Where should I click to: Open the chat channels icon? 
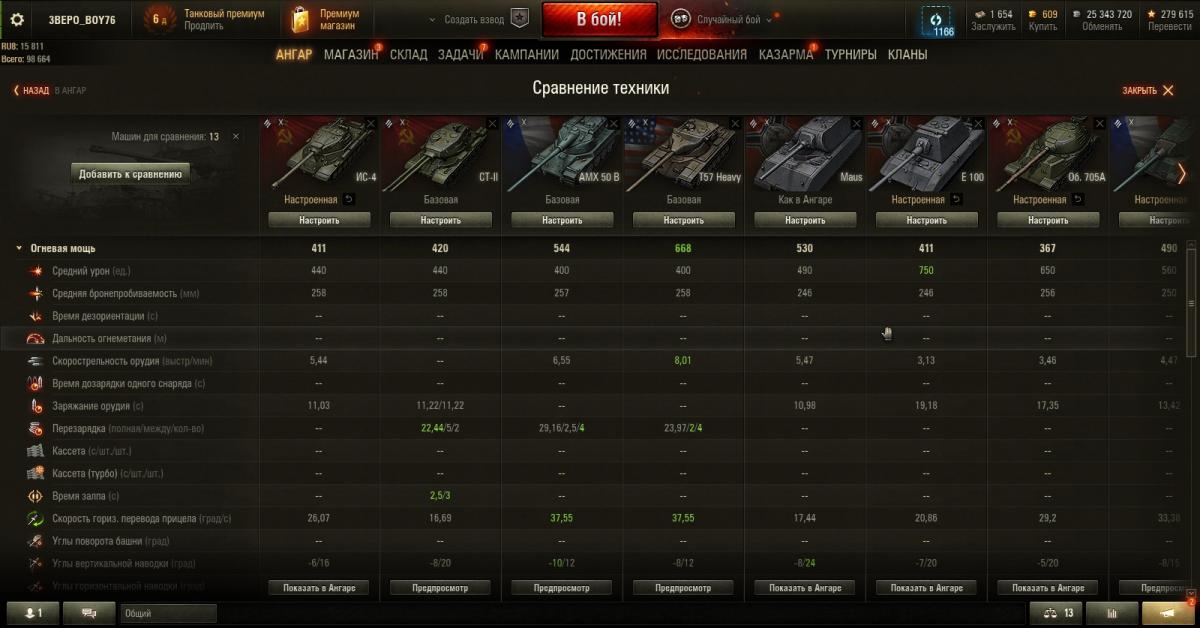pos(90,613)
